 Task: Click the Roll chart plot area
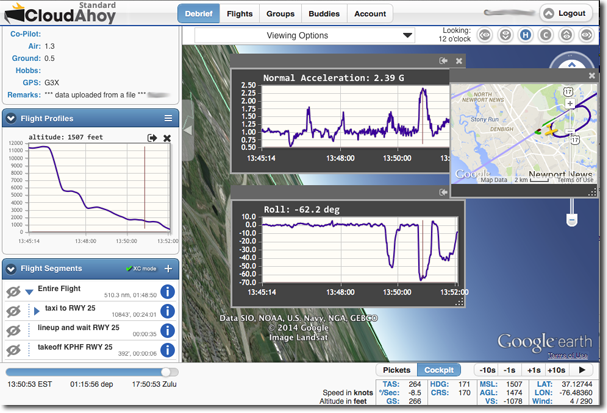(x=360, y=250)
